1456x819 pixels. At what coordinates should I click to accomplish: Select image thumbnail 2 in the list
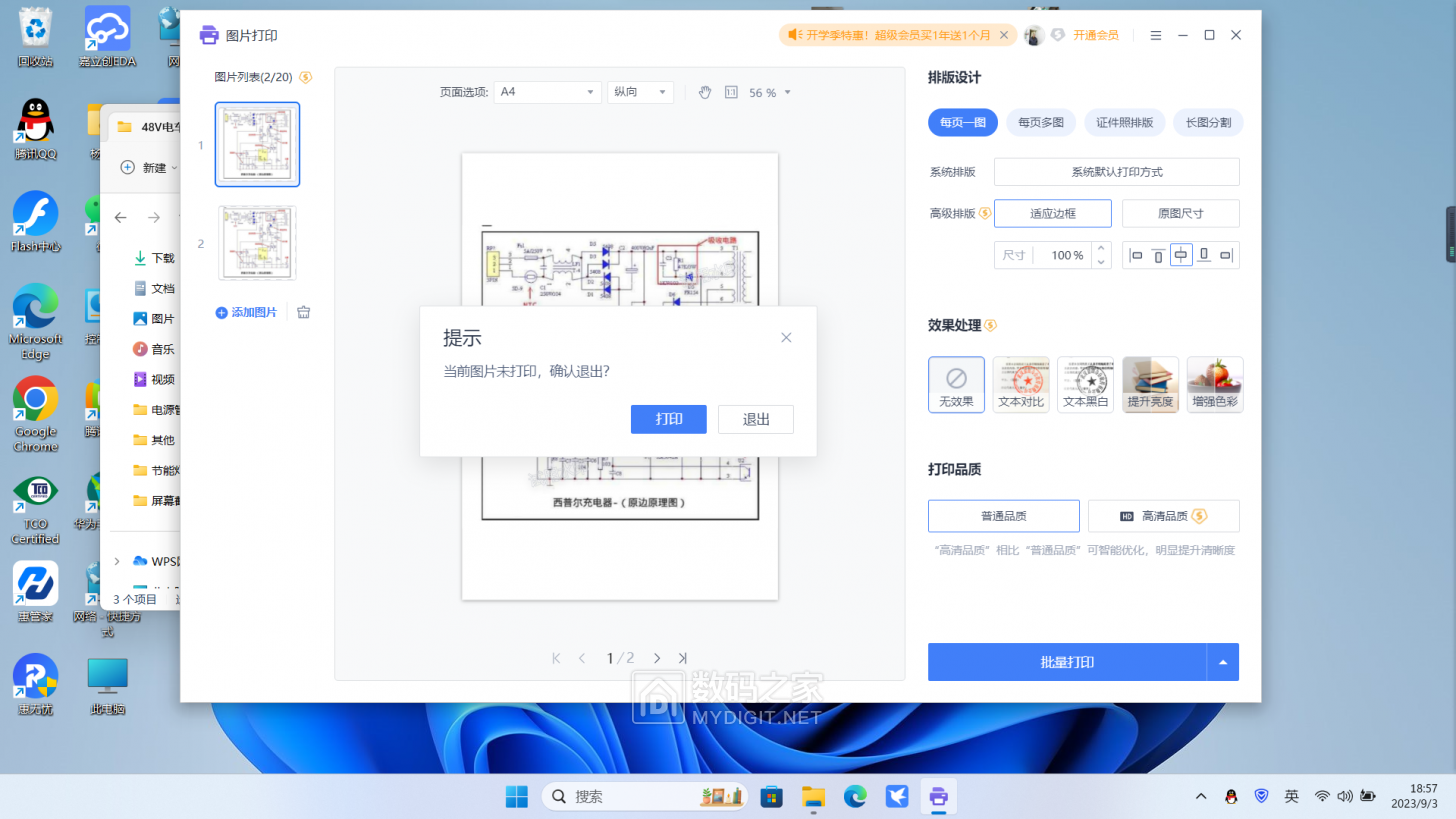pos(257,243)
